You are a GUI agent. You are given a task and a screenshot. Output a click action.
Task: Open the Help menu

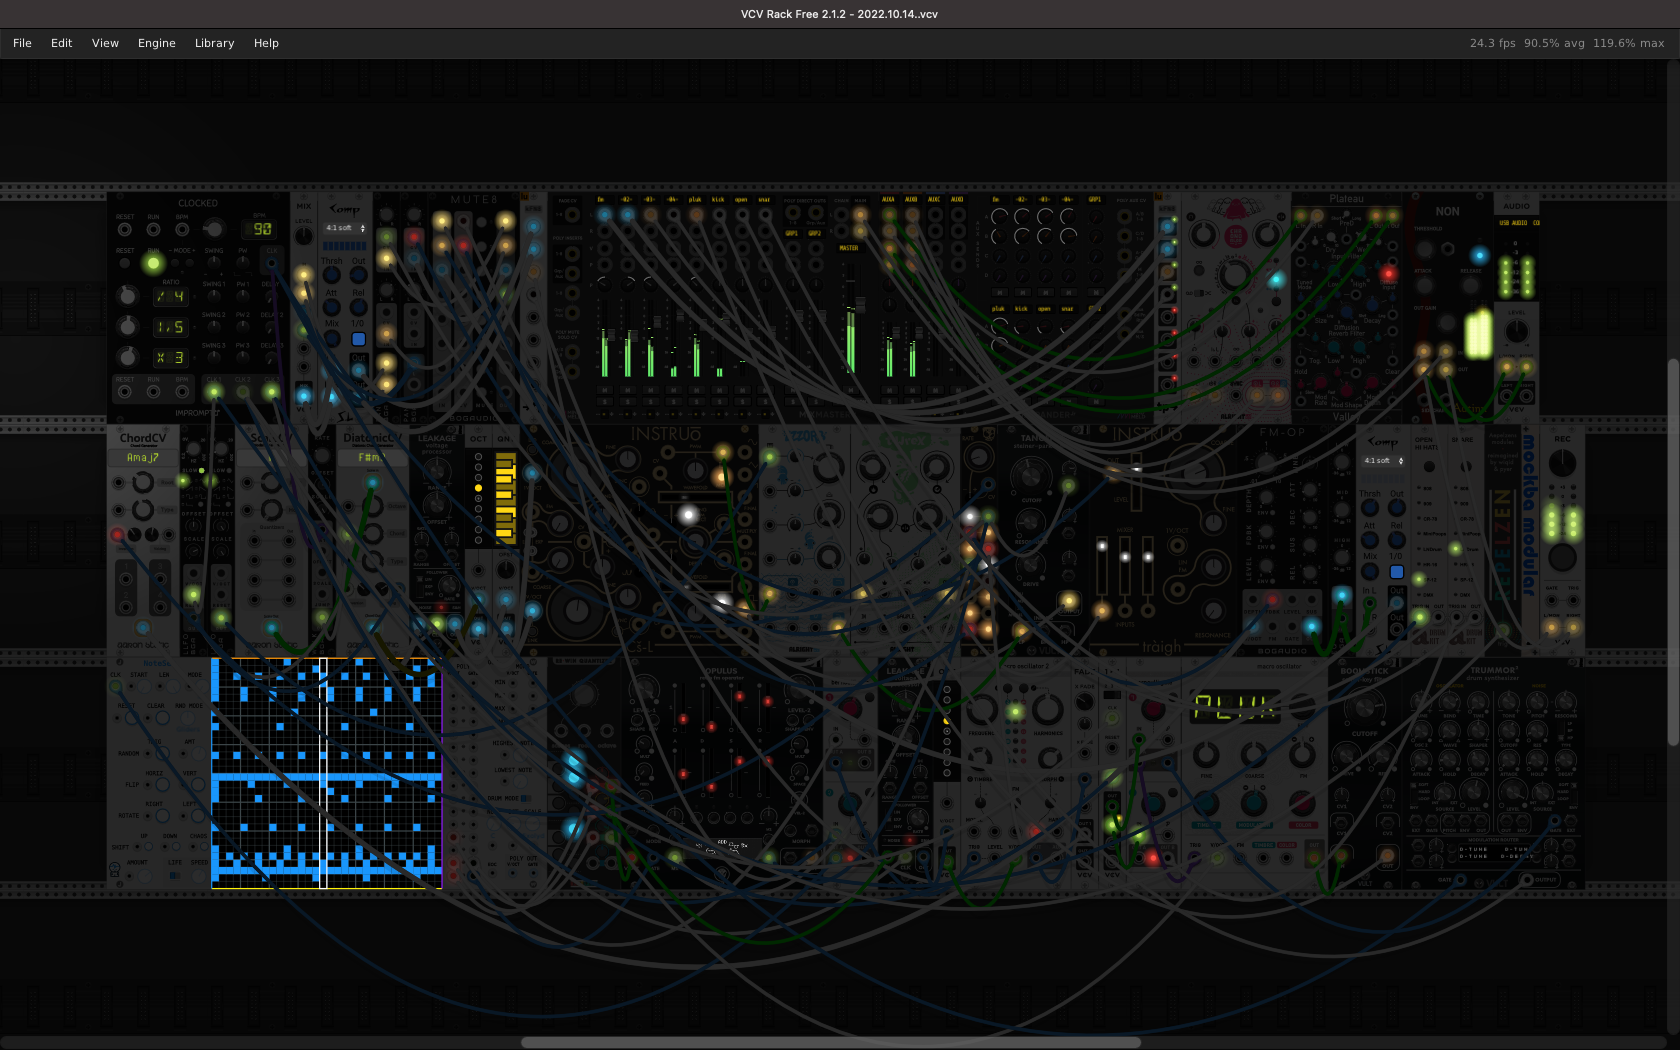pos(266,43)
